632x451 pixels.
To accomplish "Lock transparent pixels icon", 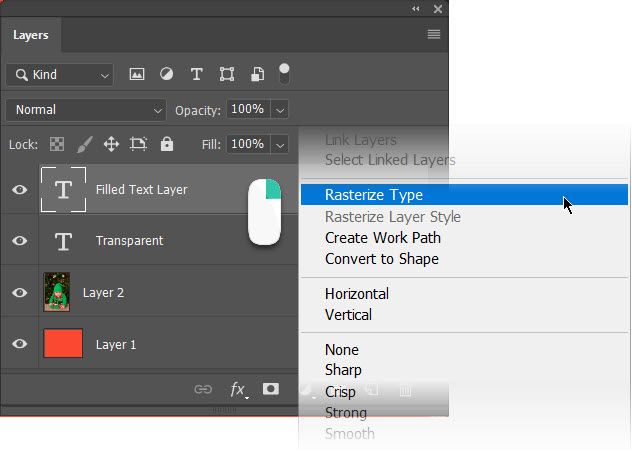I will coord(58,144).
